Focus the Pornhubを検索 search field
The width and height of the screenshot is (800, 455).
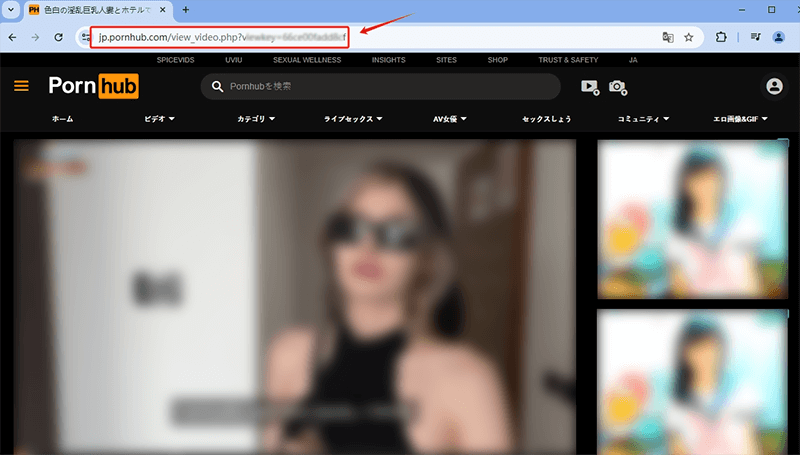(380, 87)
